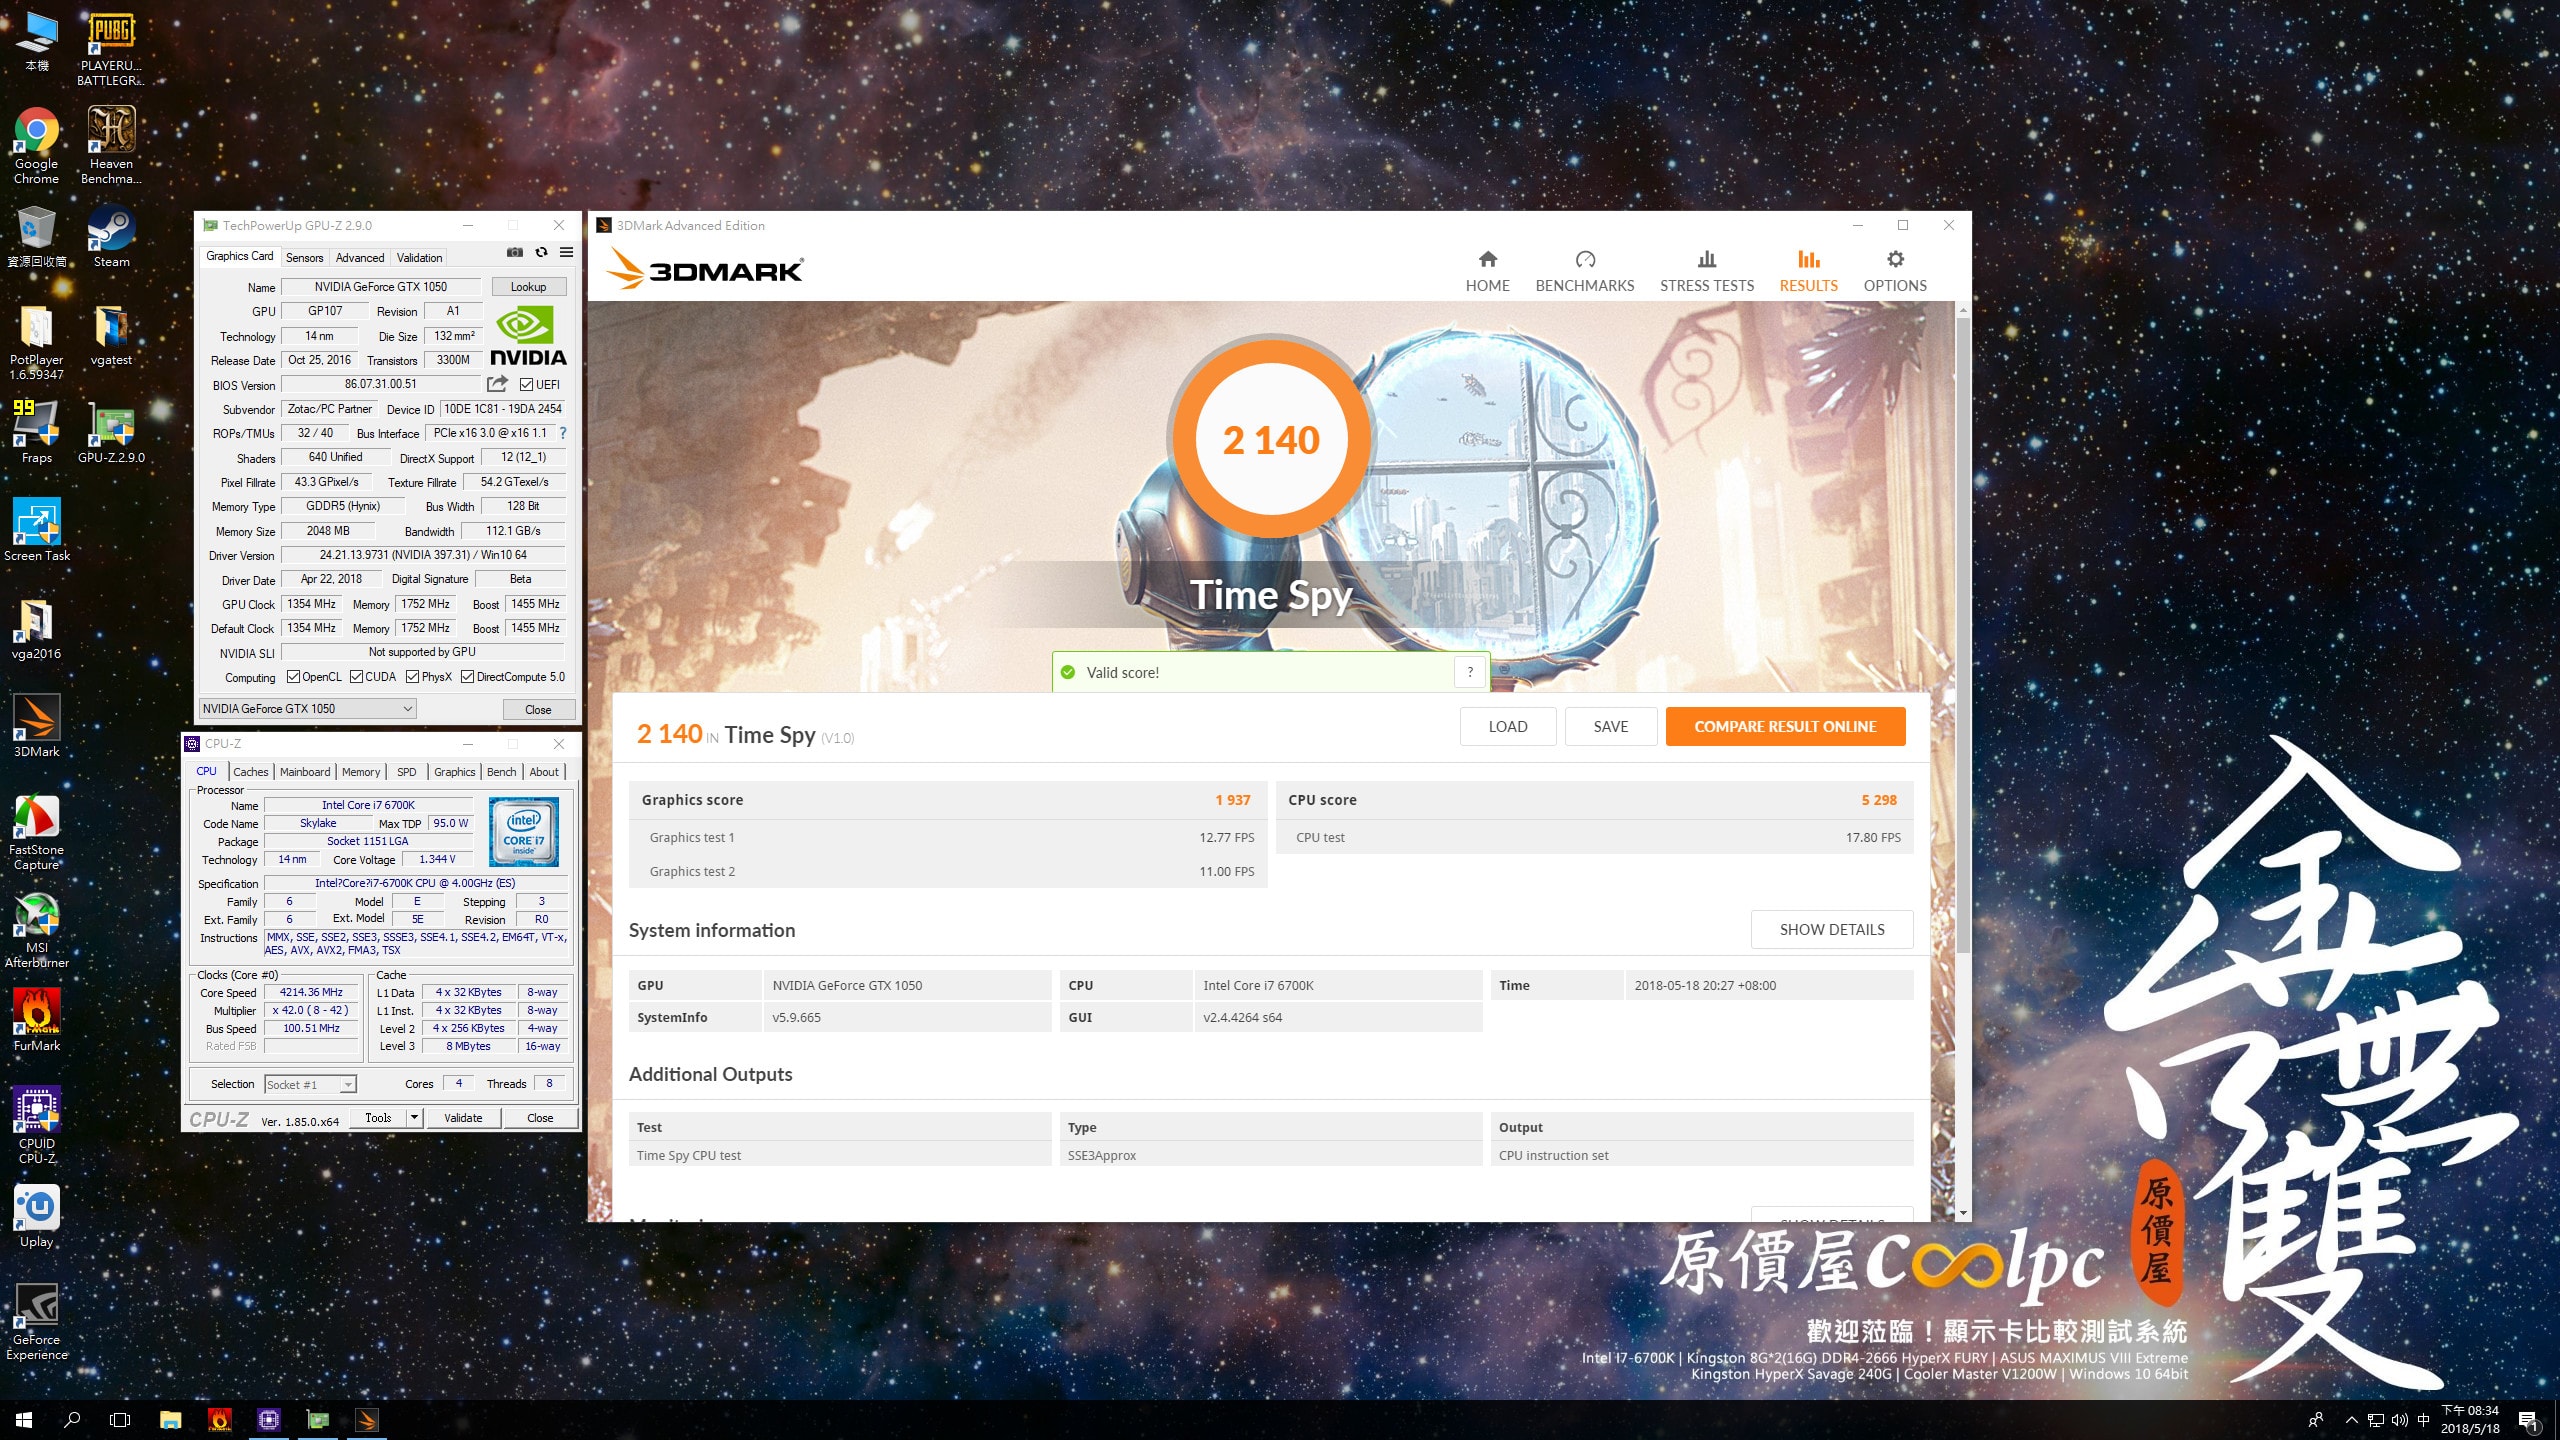
Task: Open the Uplay desktop shortcut
Action: coord(36,1216)
